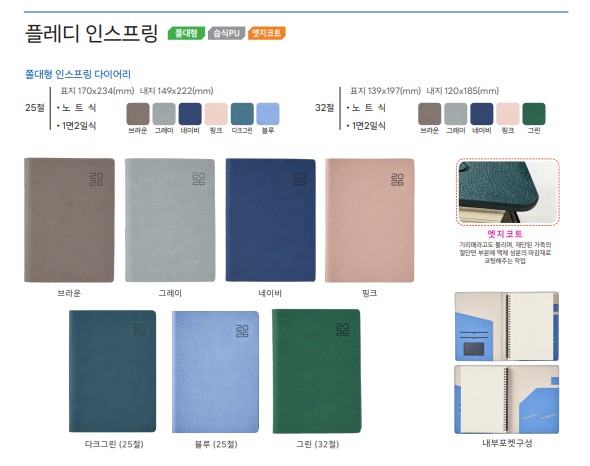Image resolution: width=590 pixels, height=466 pixels.
Task: Click the gray 습식PU tag badge
Action: pyautogui.click(x=227, y=33)
